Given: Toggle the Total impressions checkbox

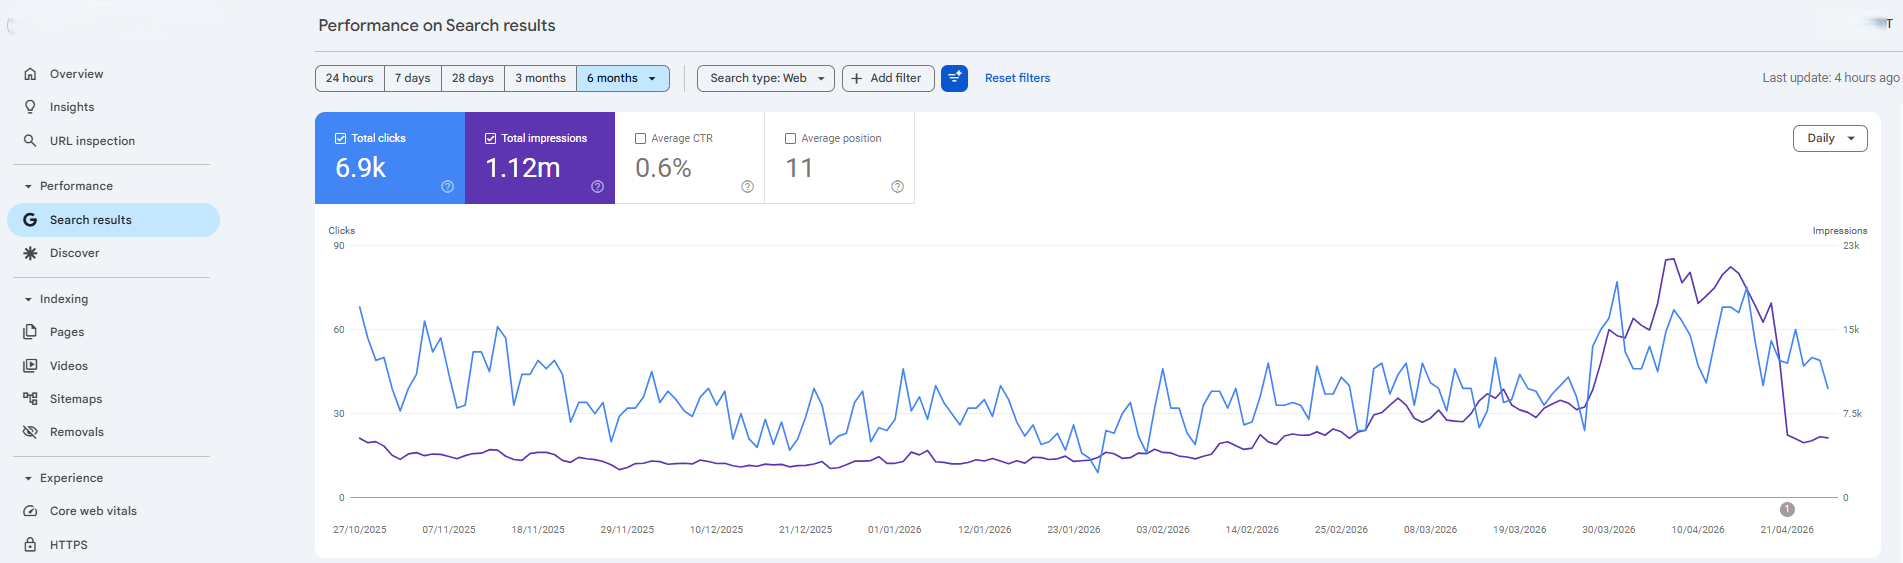Looking at the screenshot, I should click(491, 139).
